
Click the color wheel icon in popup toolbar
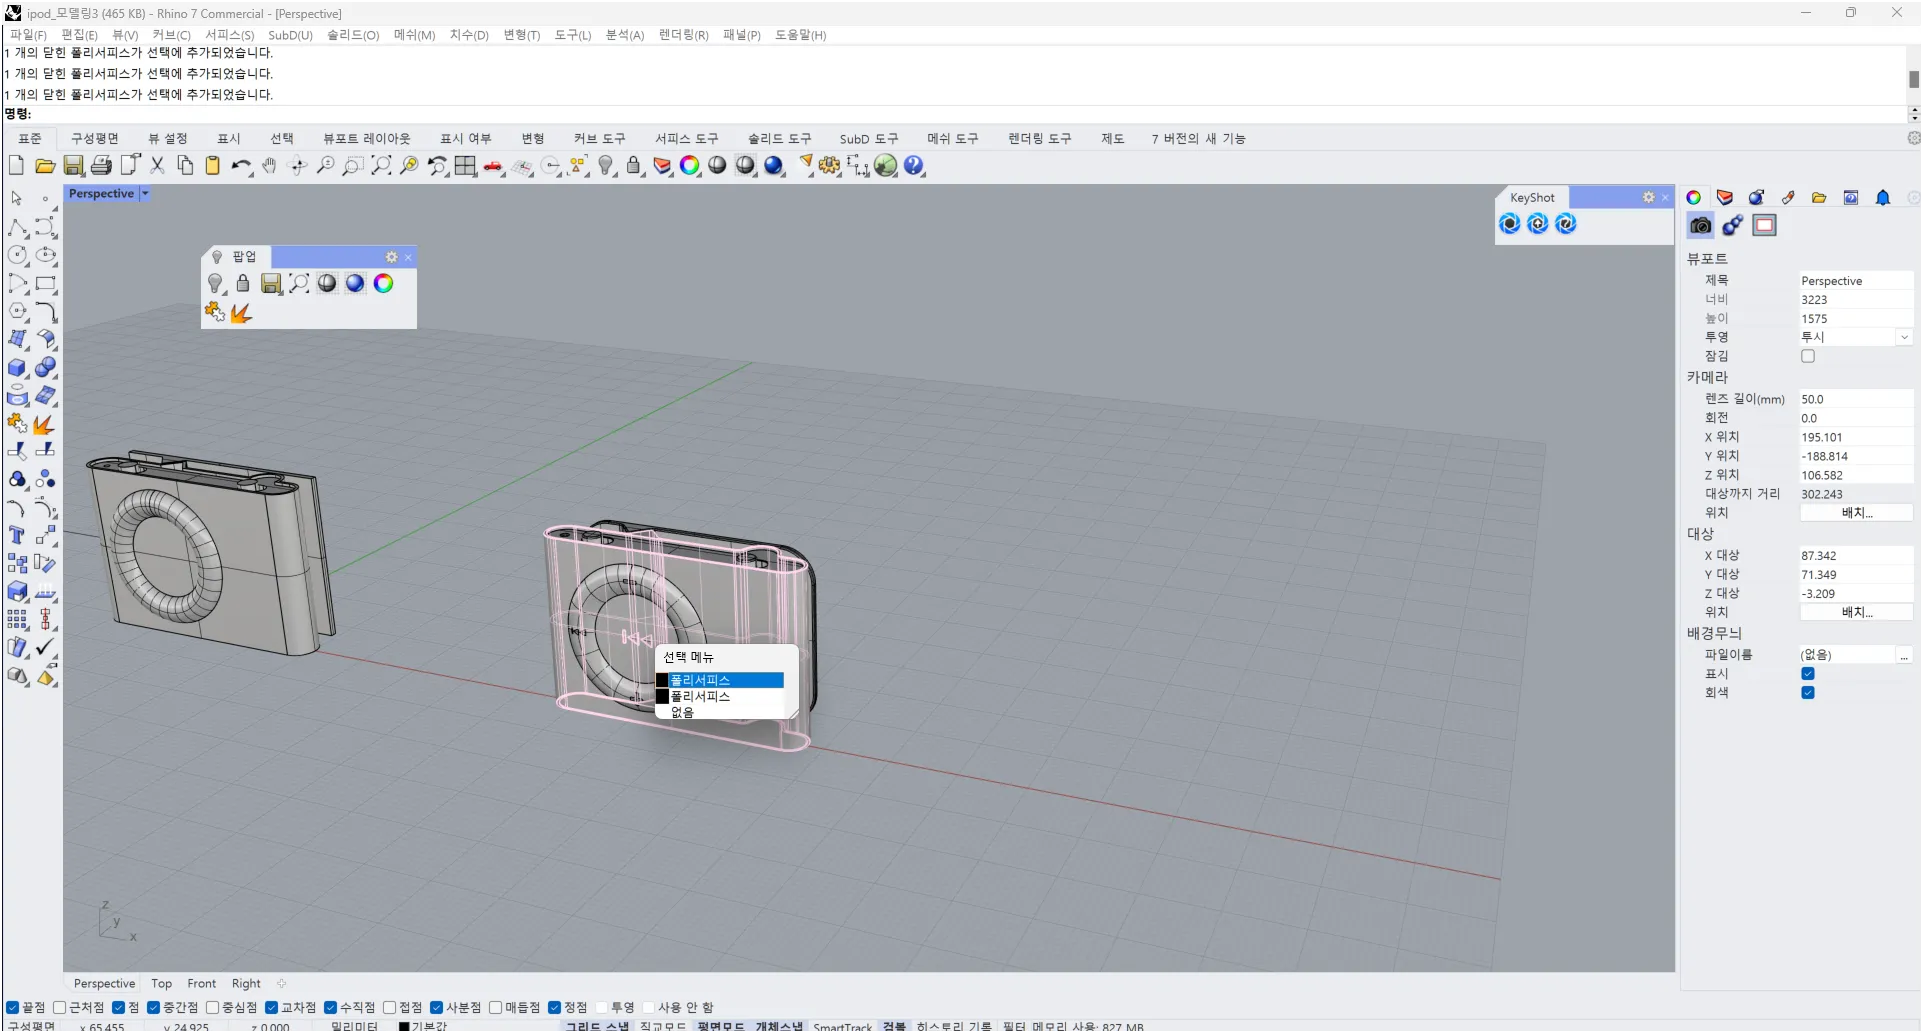coord(383,284)
